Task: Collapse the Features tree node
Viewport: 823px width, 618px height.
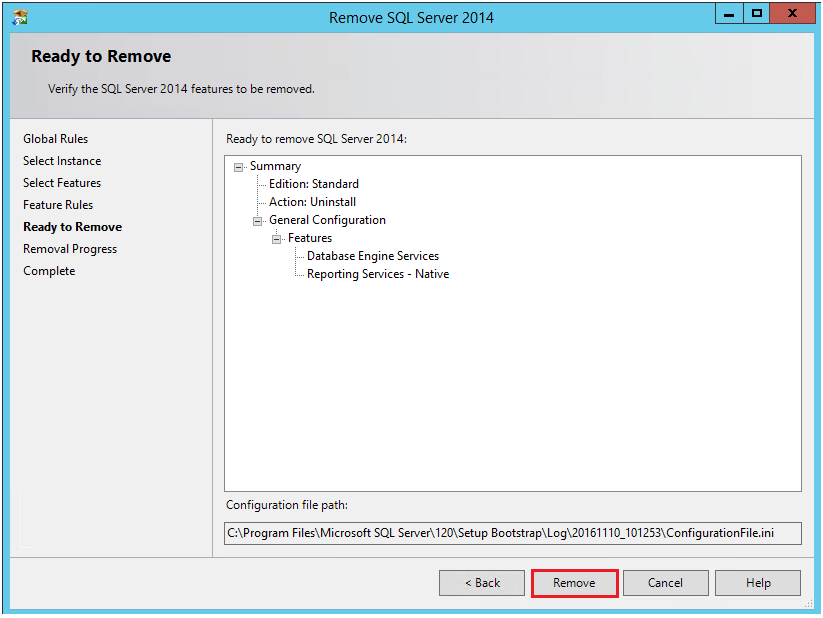Action: click(x=276, y=239)
